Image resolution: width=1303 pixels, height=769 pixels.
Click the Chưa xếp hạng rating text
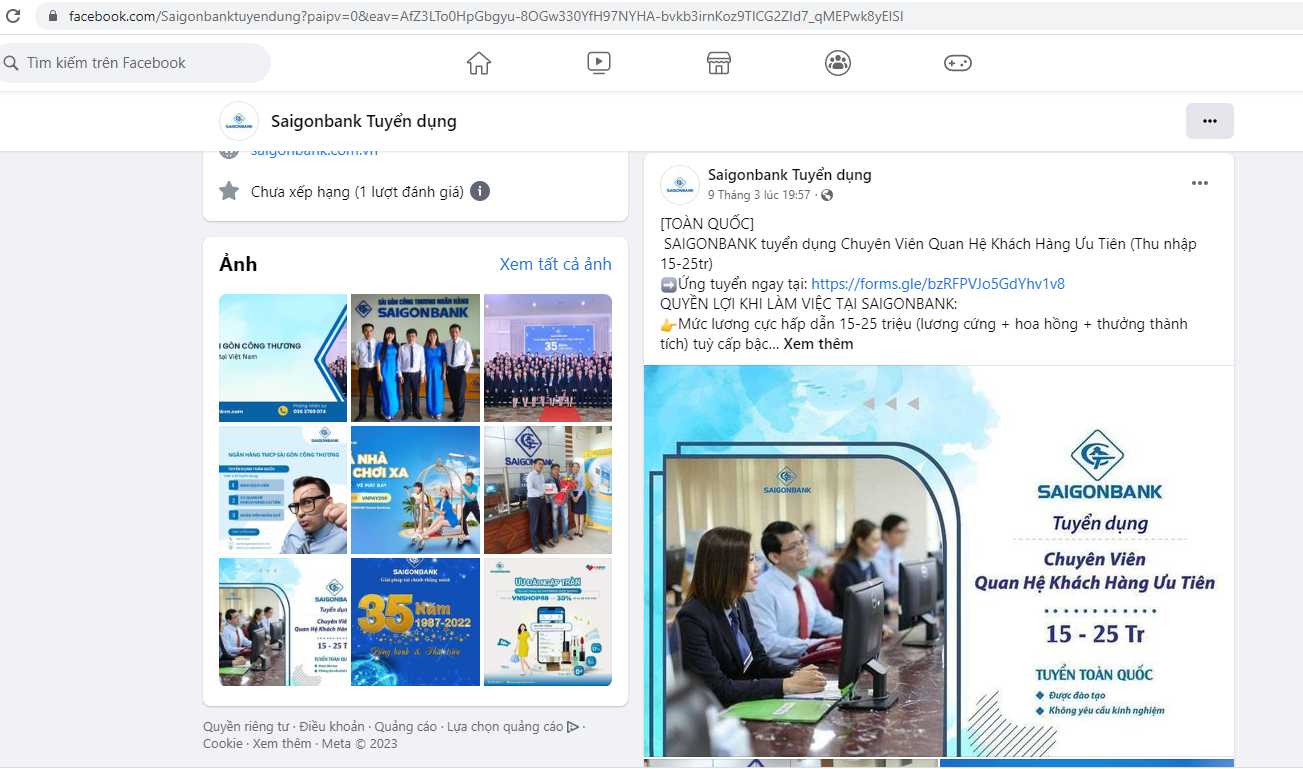[357, 191]
